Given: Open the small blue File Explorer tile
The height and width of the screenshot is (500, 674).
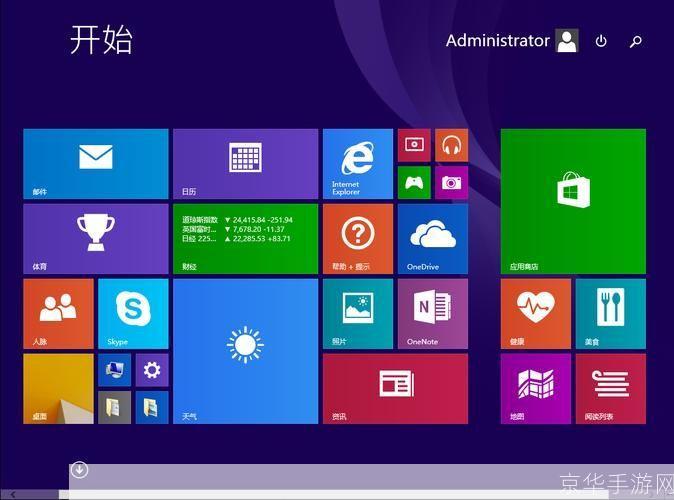Looking at the screenshot, I should click(x=152, y=408).
